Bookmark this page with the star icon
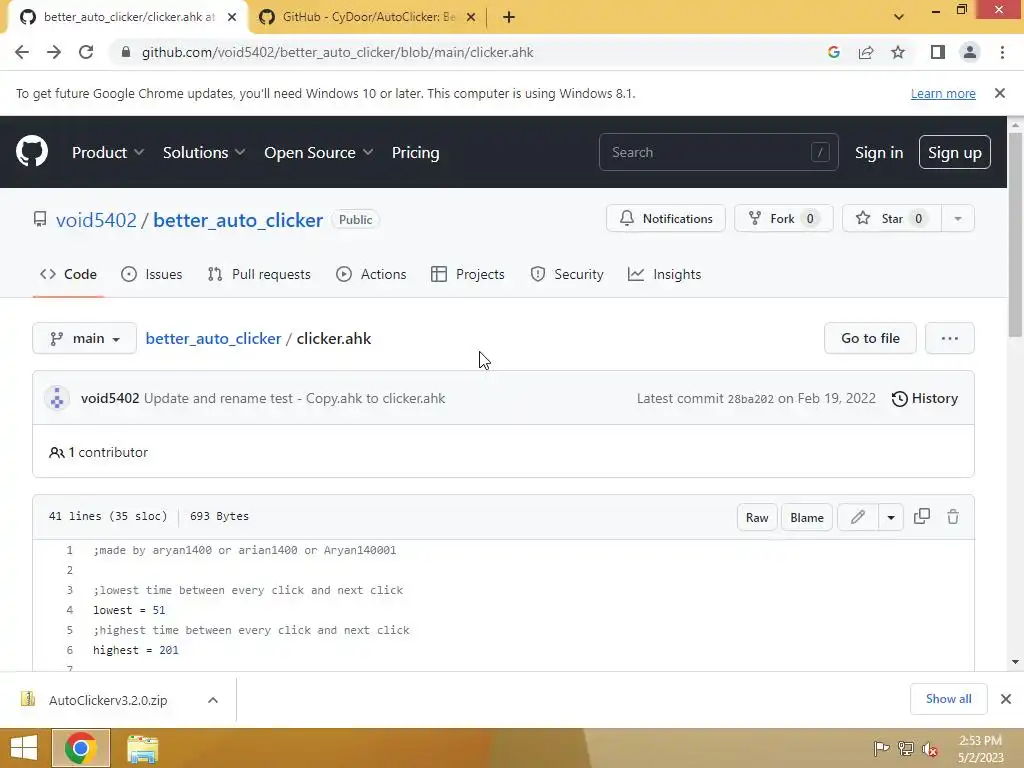Viewport: 1024px width, 768px height. (898, 52)
